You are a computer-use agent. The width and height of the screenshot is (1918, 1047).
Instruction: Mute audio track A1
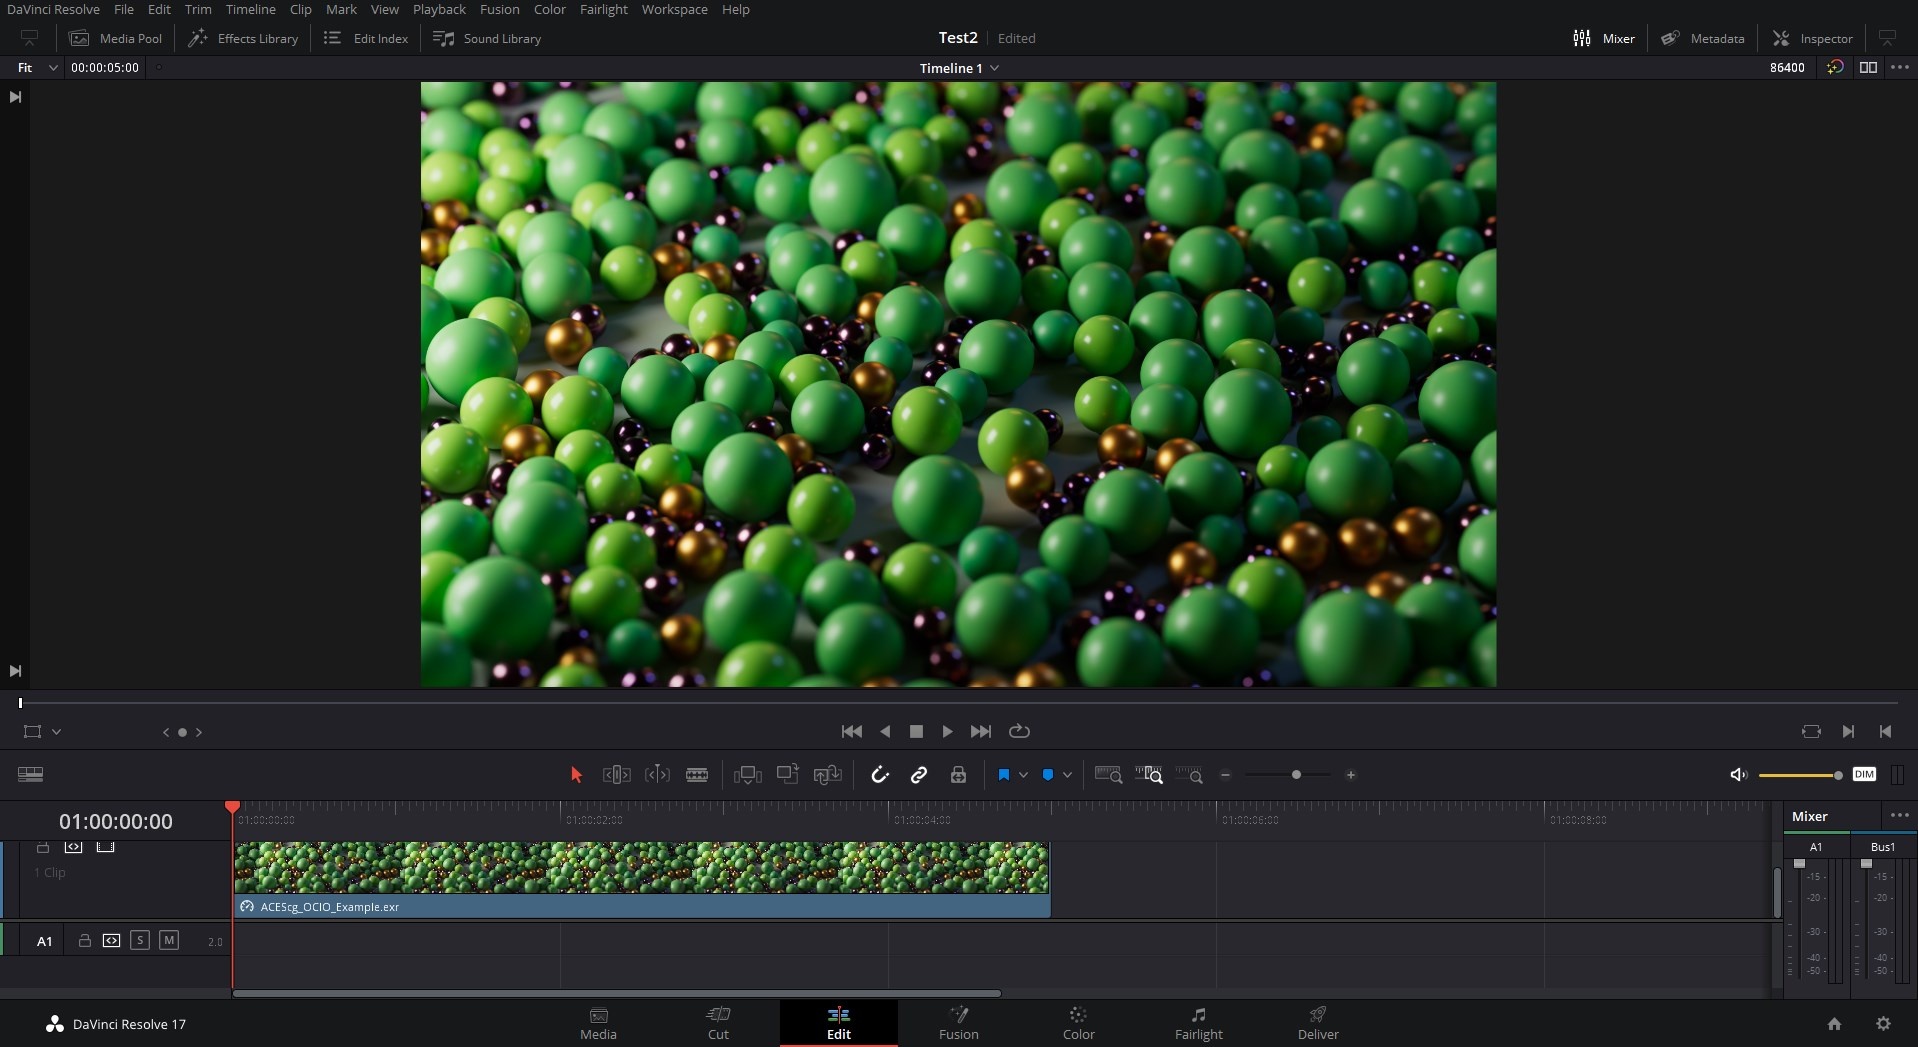169,940
